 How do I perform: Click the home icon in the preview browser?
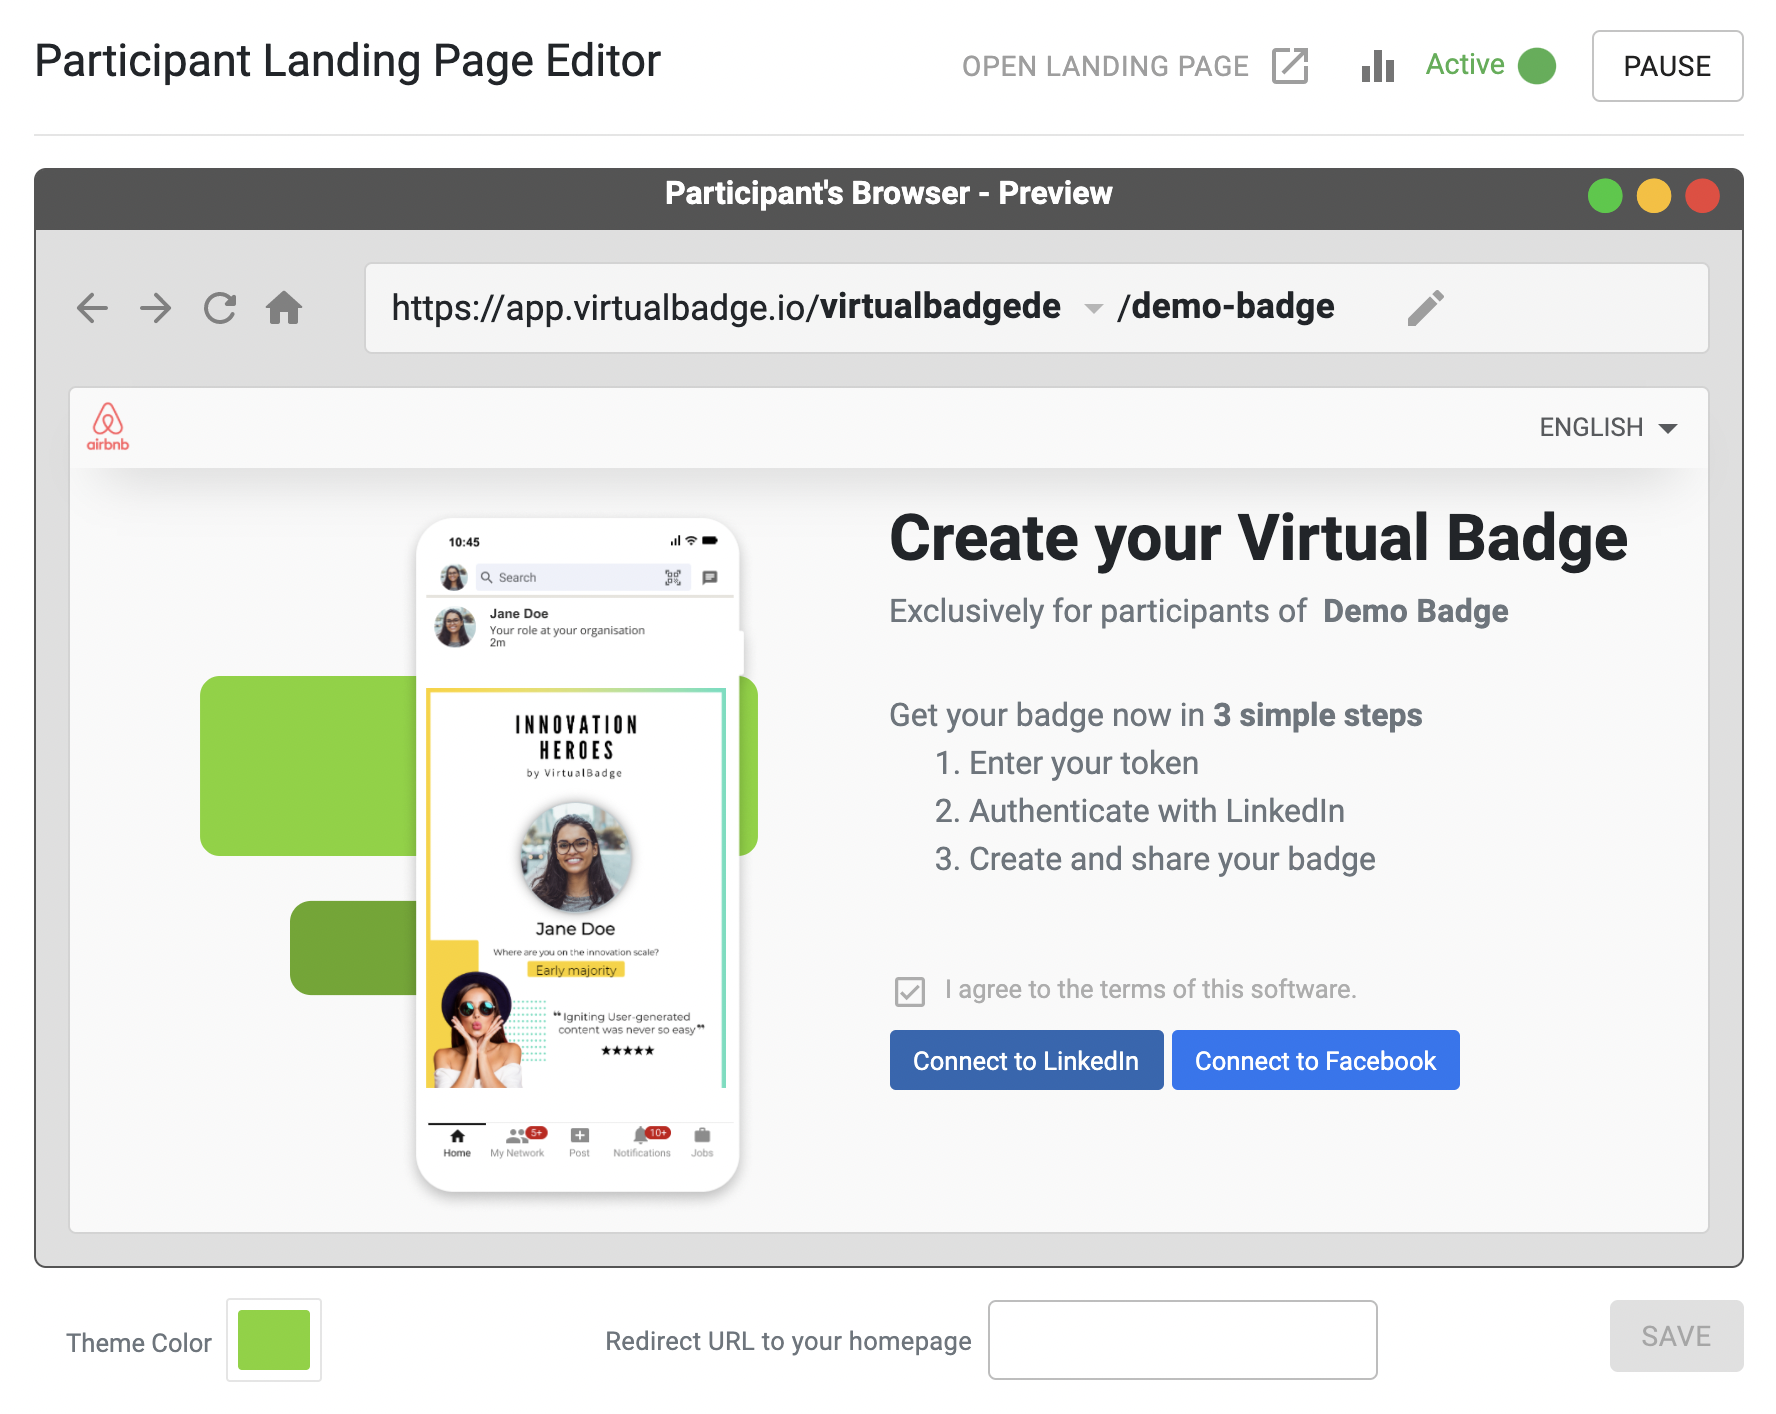coord(284,308)
